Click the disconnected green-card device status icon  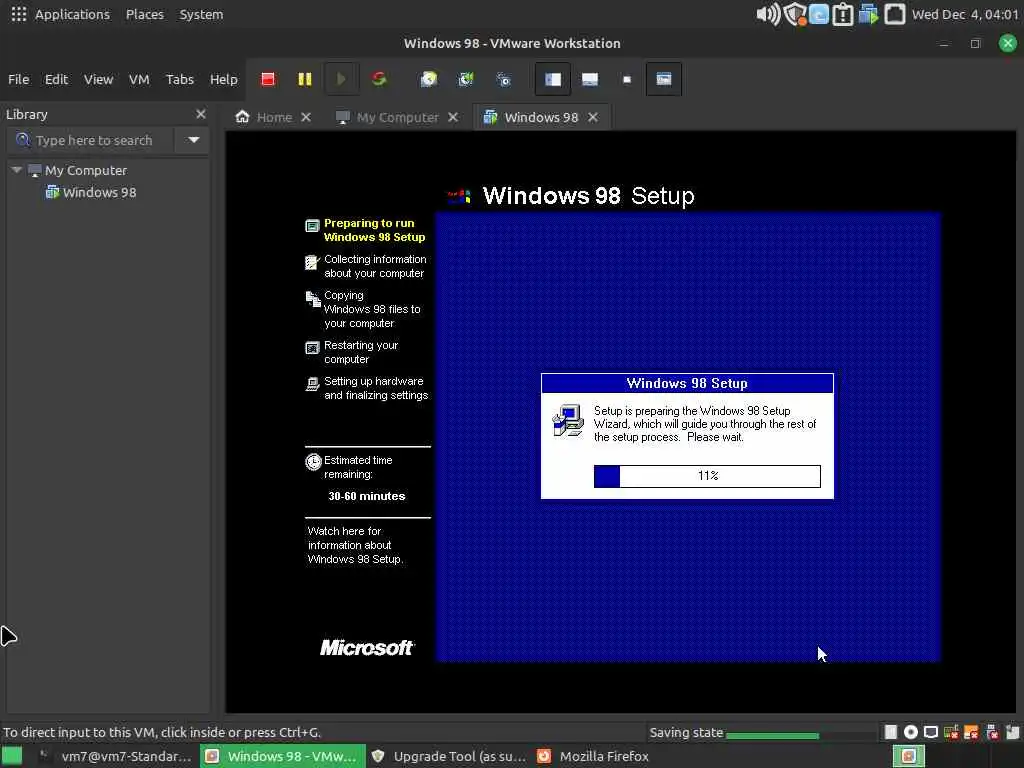pyautogui.click(x=951, y=732)
